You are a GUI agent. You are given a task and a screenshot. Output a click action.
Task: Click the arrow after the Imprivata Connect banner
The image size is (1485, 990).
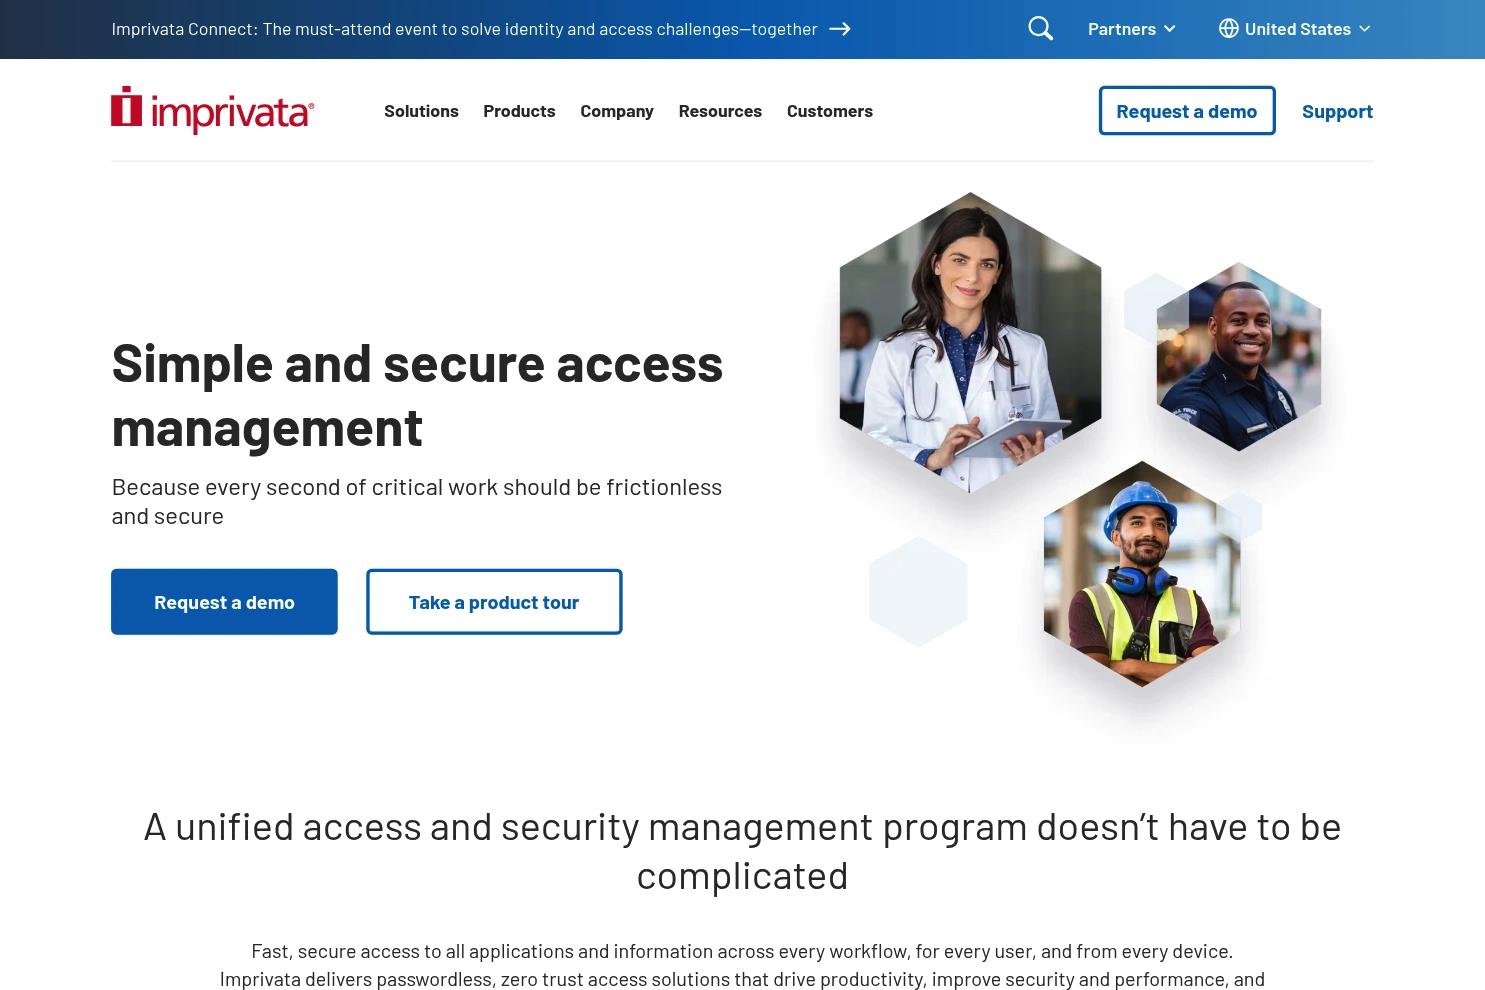[840, 29]
